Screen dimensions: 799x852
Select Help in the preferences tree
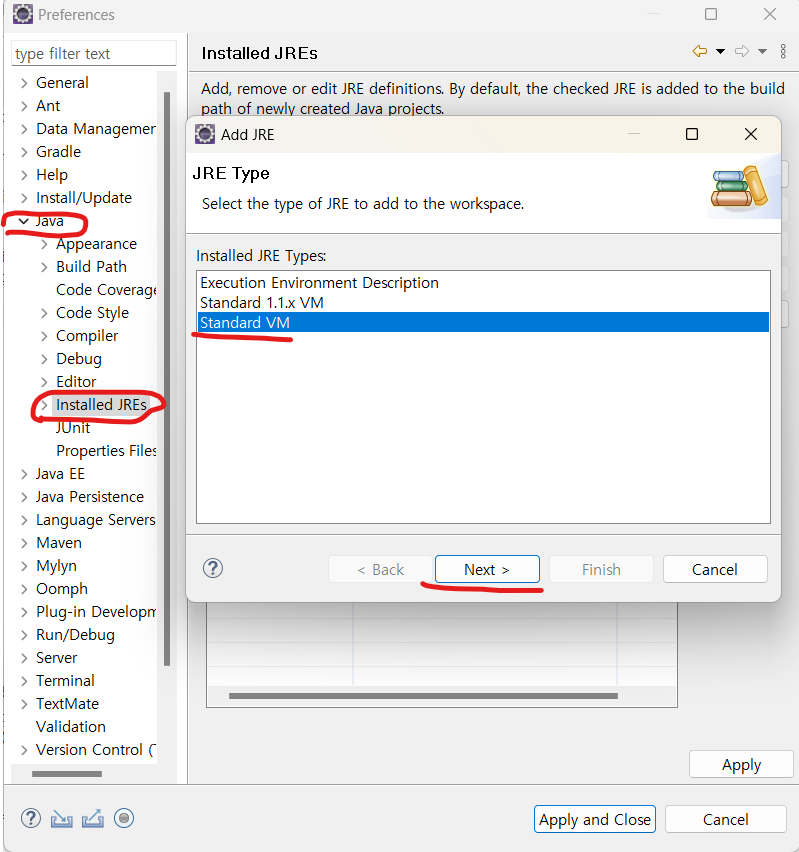(52, 175)
